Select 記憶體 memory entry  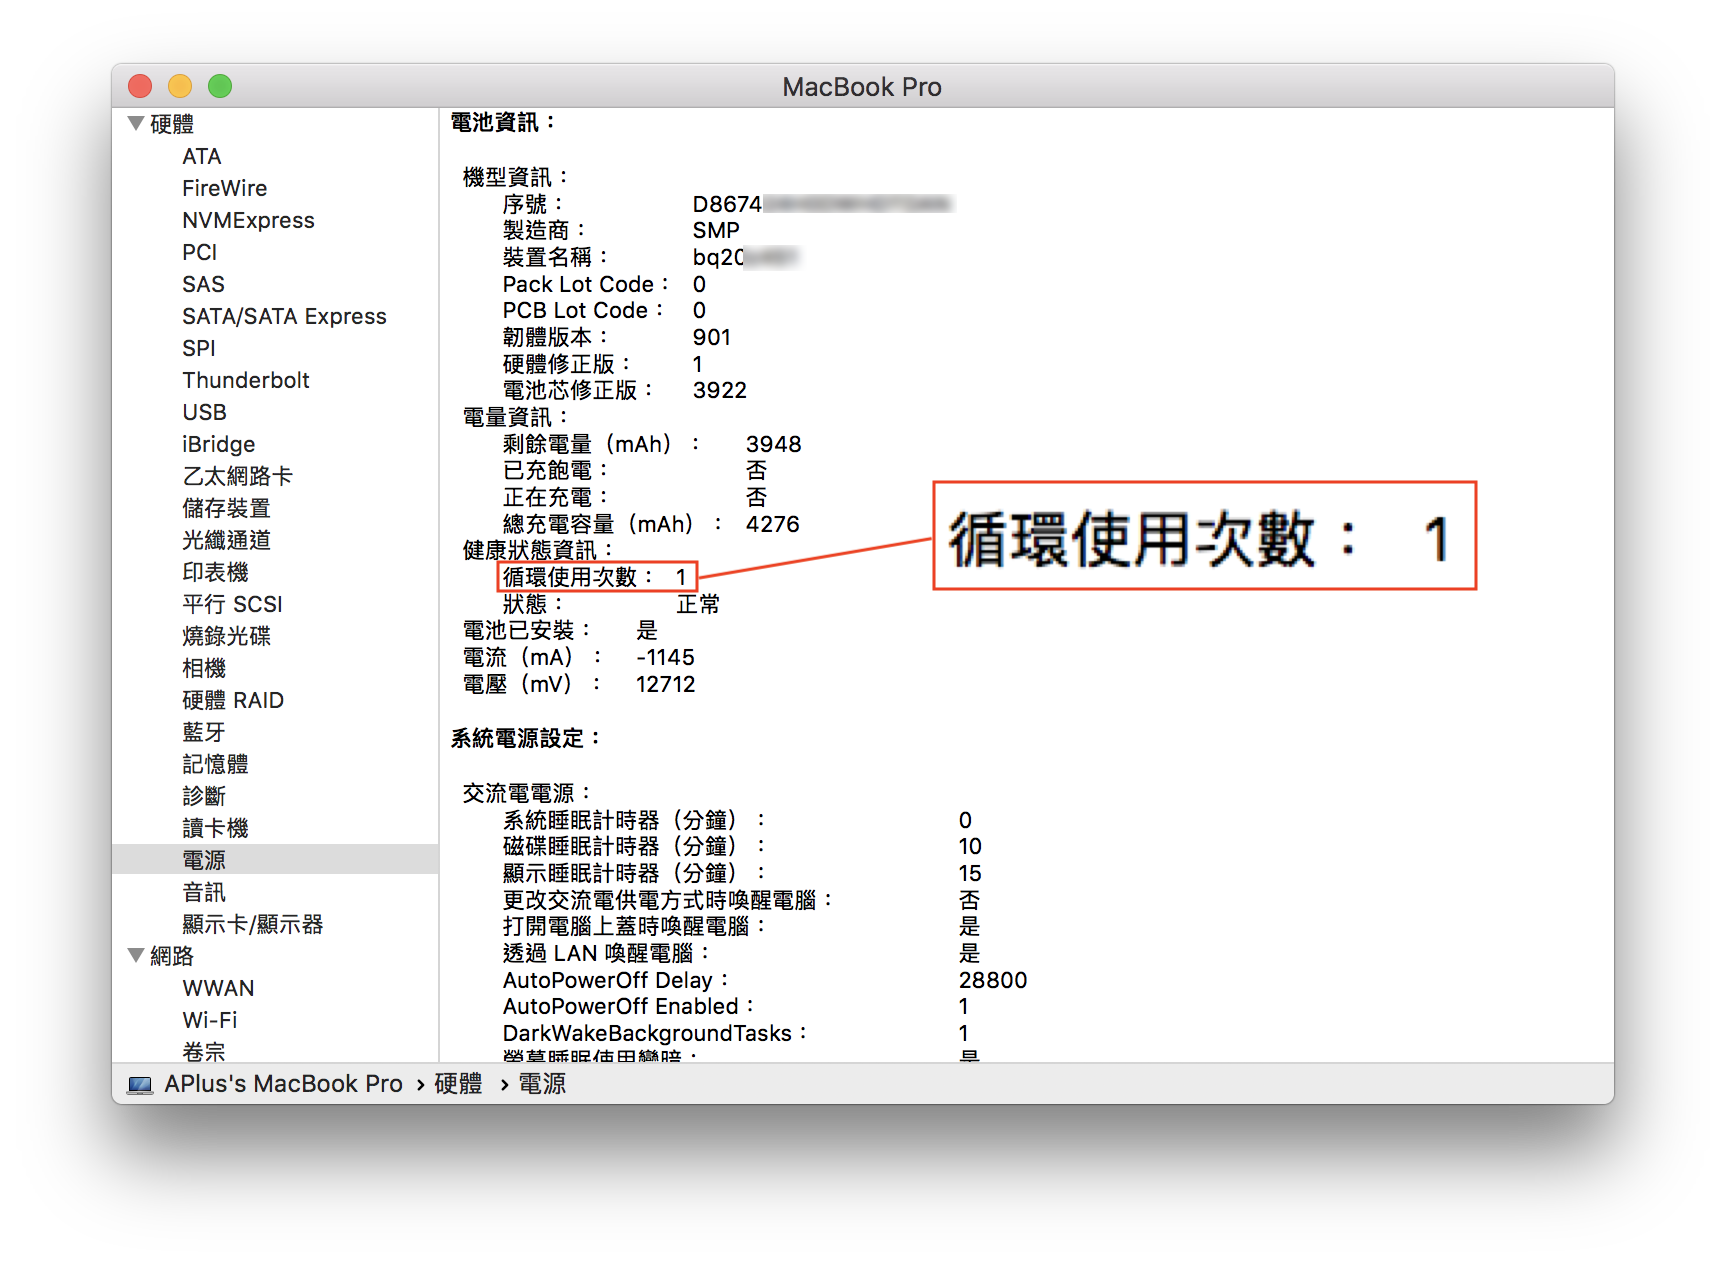(x=215, y=764)
